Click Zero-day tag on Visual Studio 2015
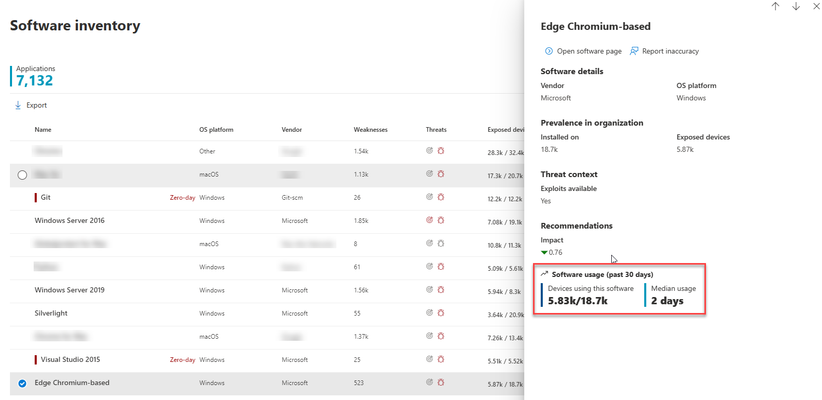822x400 pixels. (x=182, y=360)
